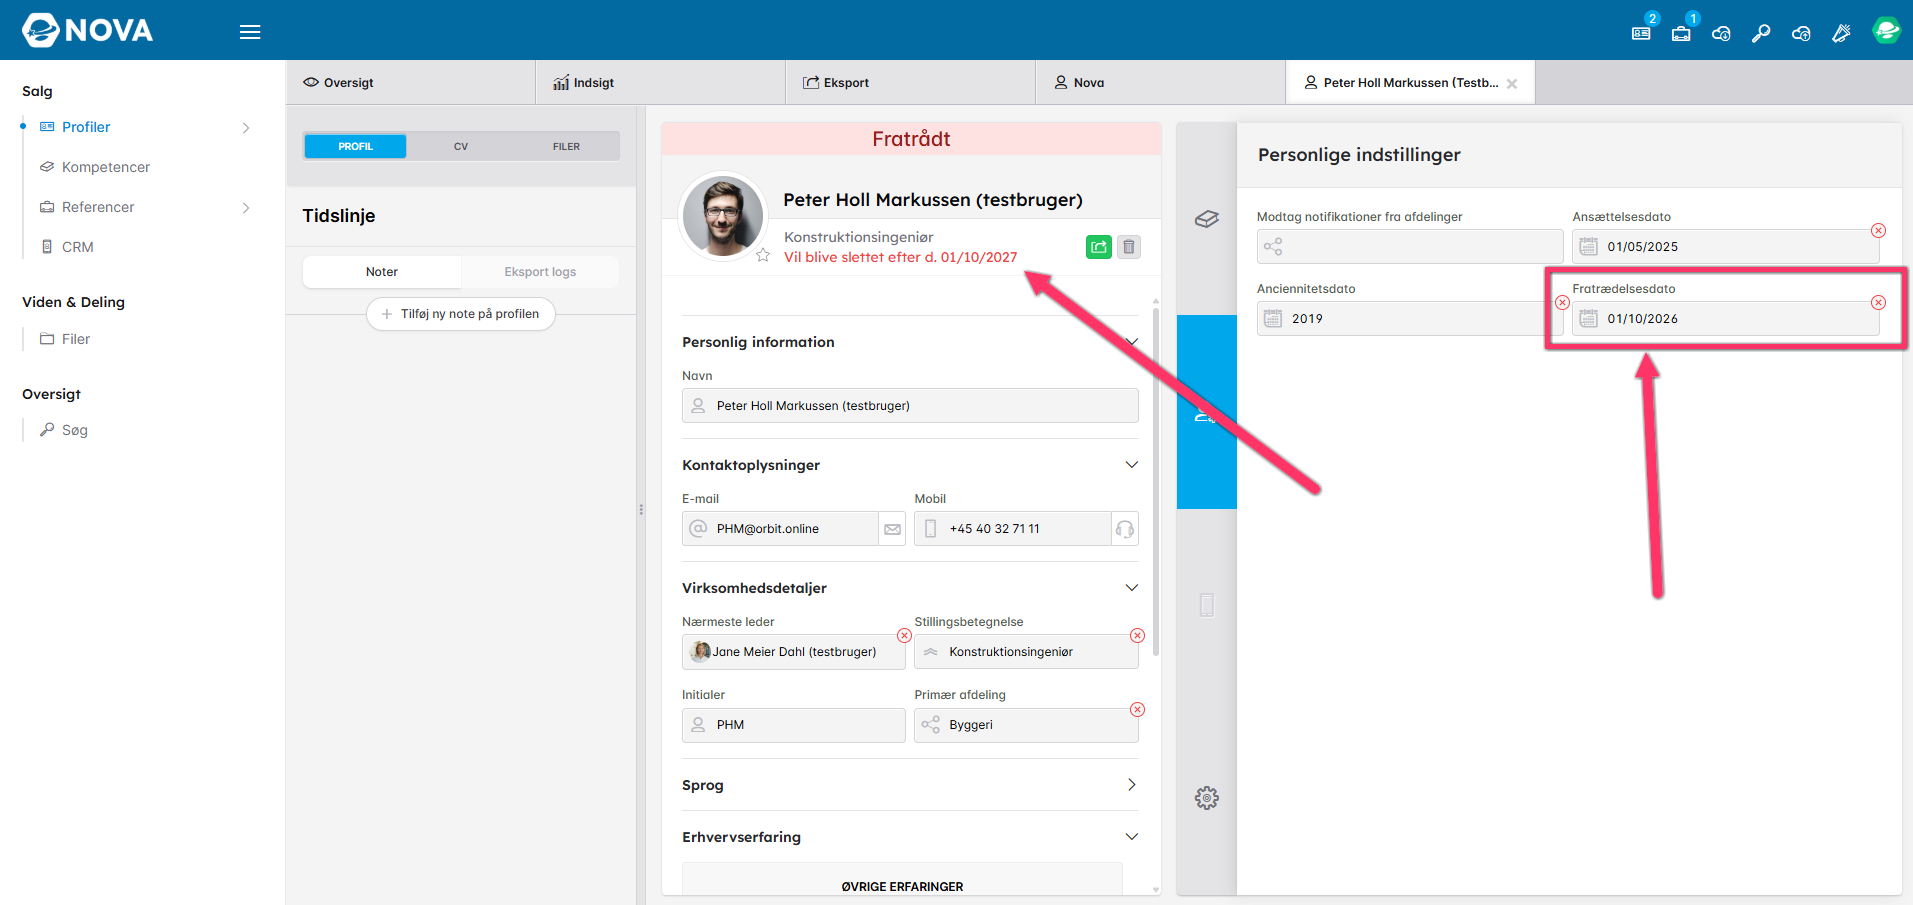Clear the Primær afdeling field
The image size is (1913, 905).
1137,710
